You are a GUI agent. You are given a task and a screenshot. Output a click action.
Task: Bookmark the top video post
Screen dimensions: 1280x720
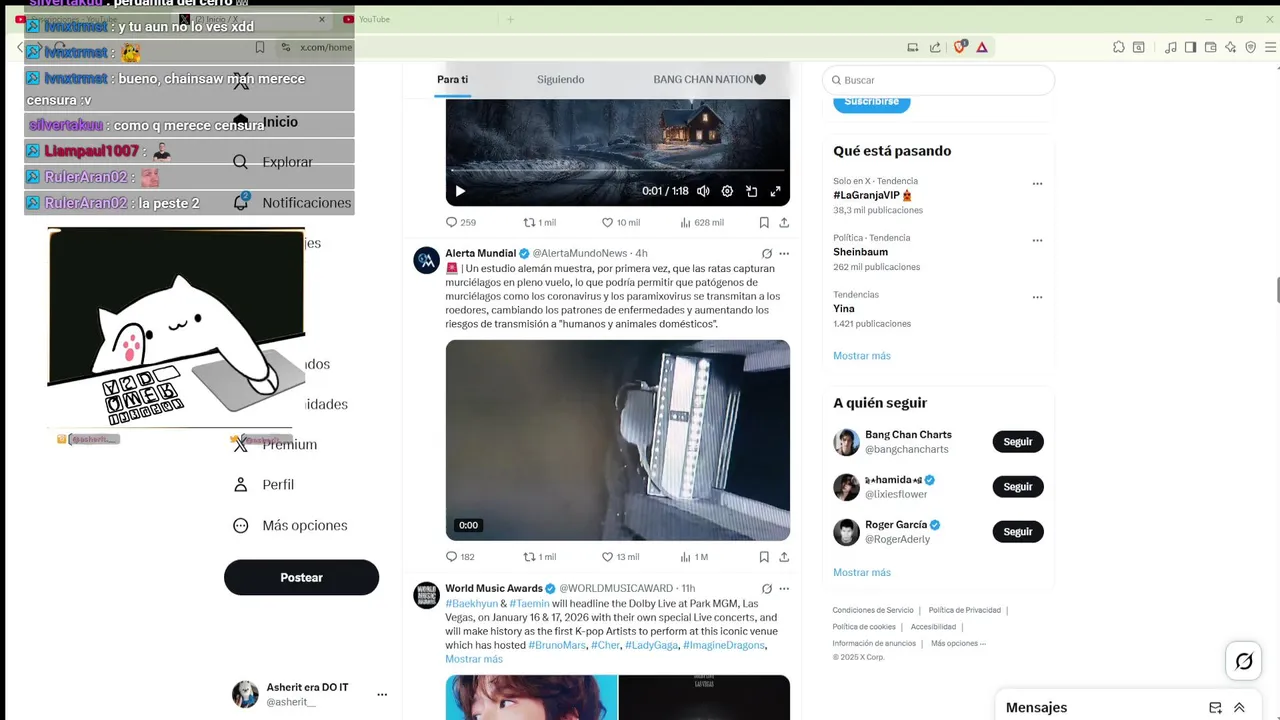click(764, 222)
